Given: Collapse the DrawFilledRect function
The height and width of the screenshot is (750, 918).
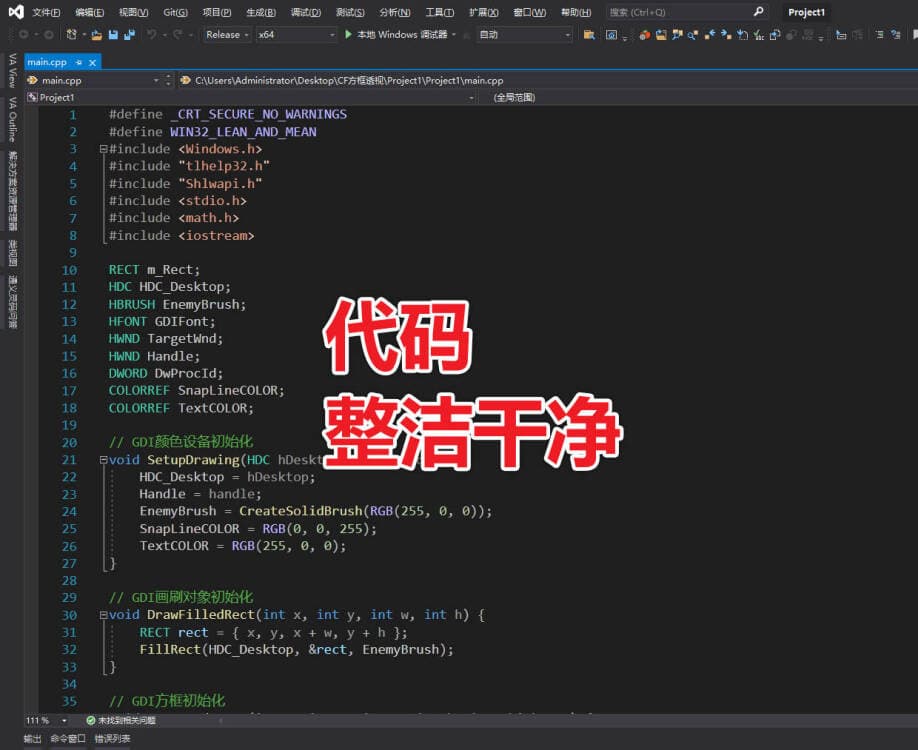Looking at the screenshot, I should click(102, 615).
